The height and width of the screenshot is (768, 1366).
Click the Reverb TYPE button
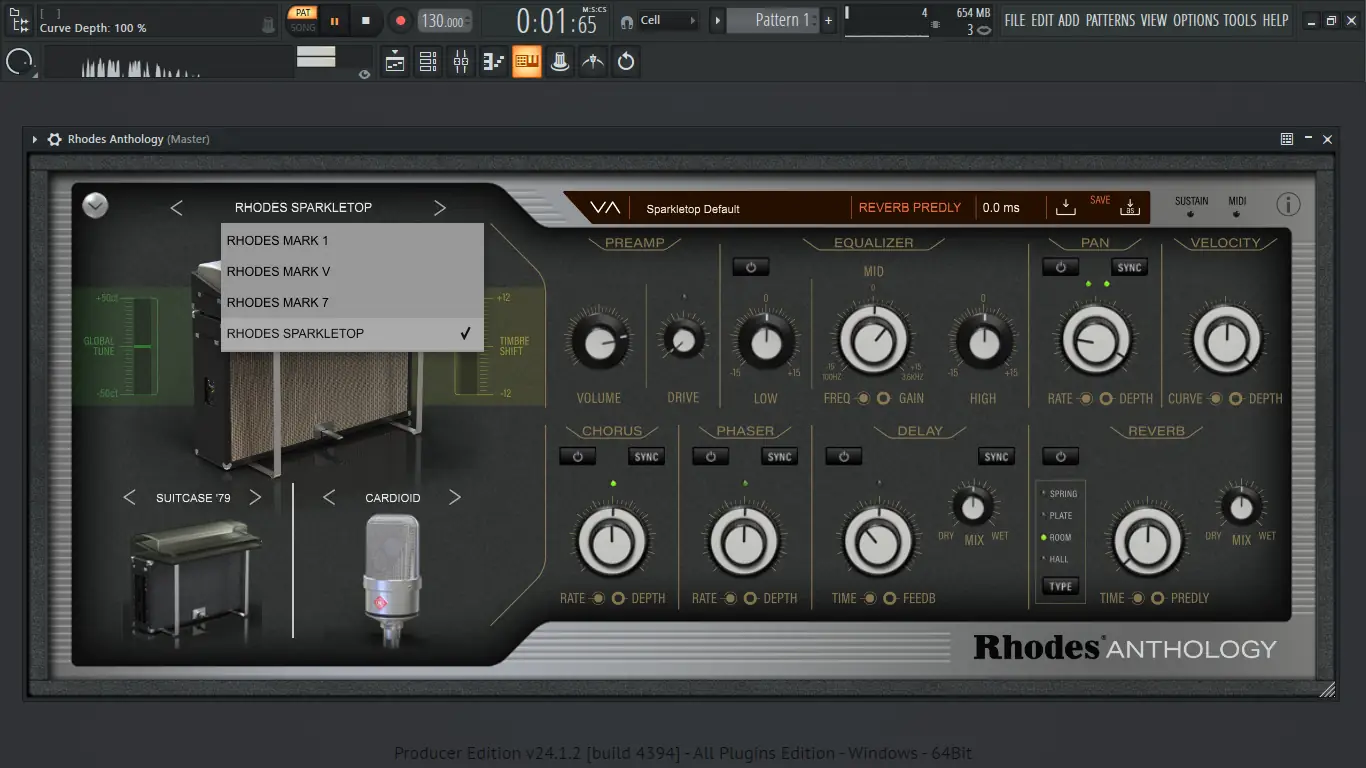pyautogui.click(x=1061, y=586)
